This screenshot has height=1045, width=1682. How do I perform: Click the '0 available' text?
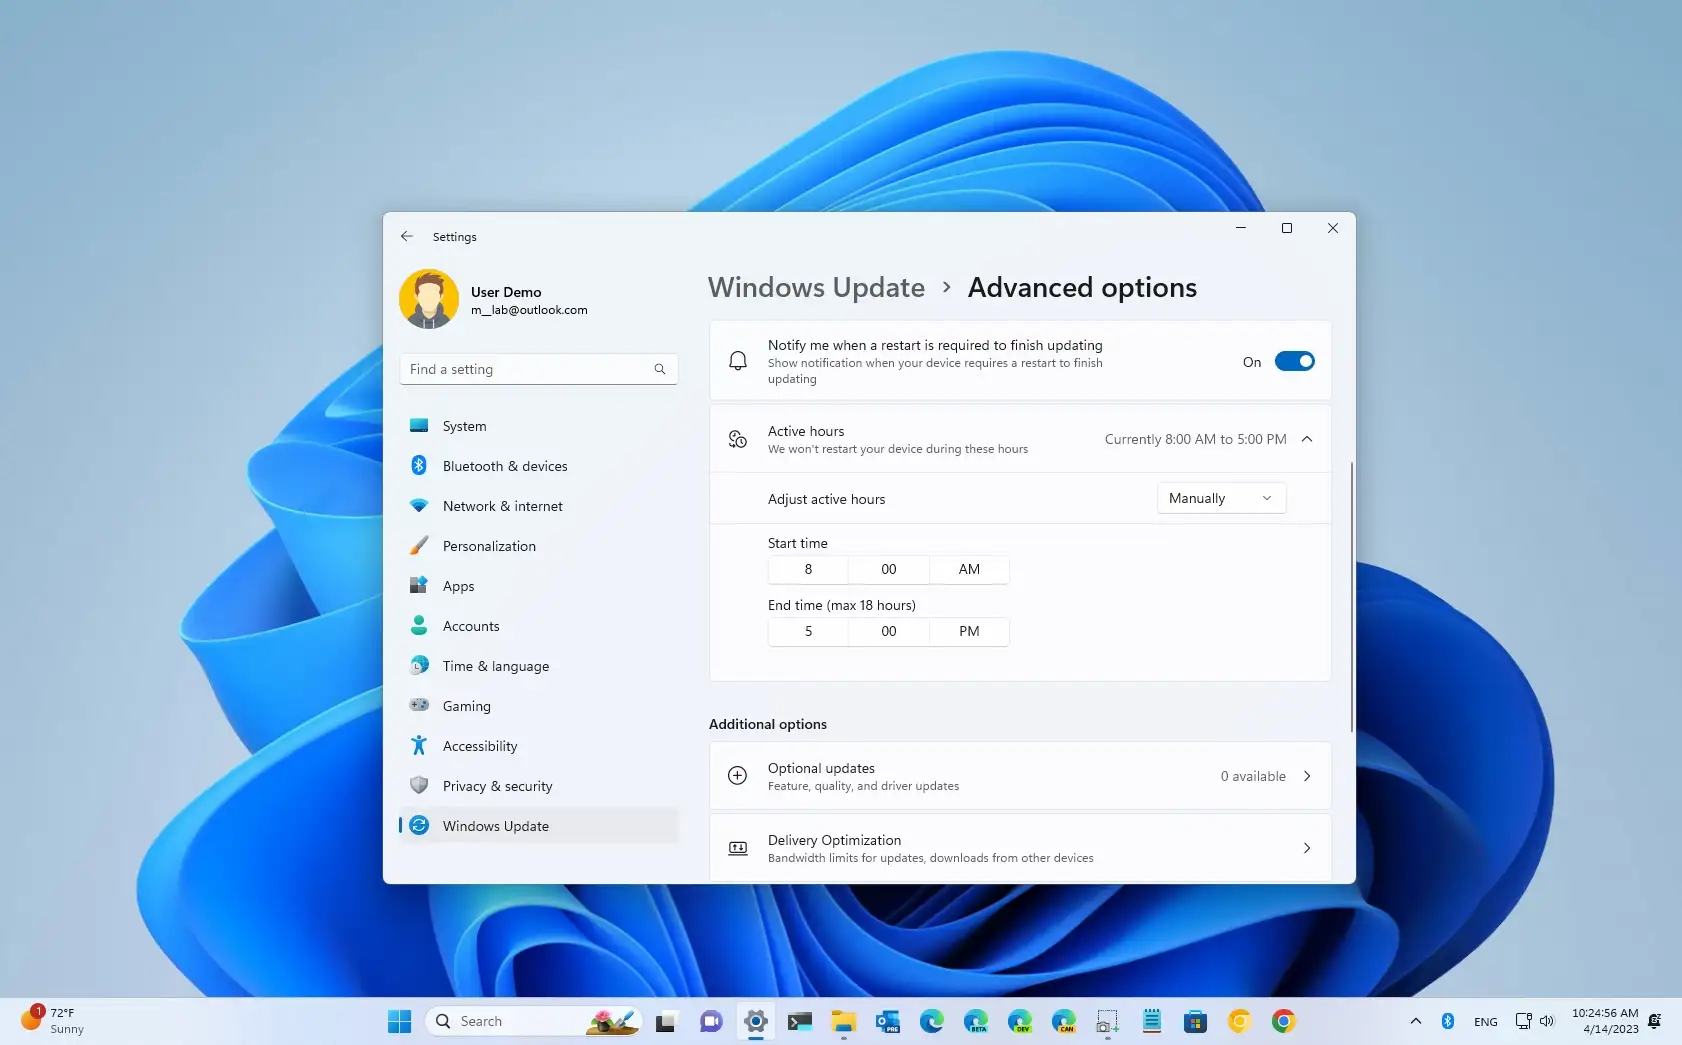1253,776
